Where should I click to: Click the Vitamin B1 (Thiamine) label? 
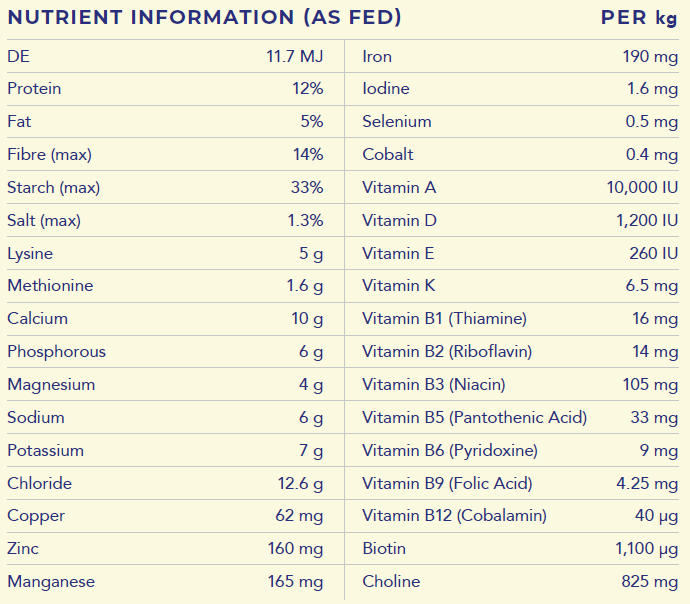[444, 319]
